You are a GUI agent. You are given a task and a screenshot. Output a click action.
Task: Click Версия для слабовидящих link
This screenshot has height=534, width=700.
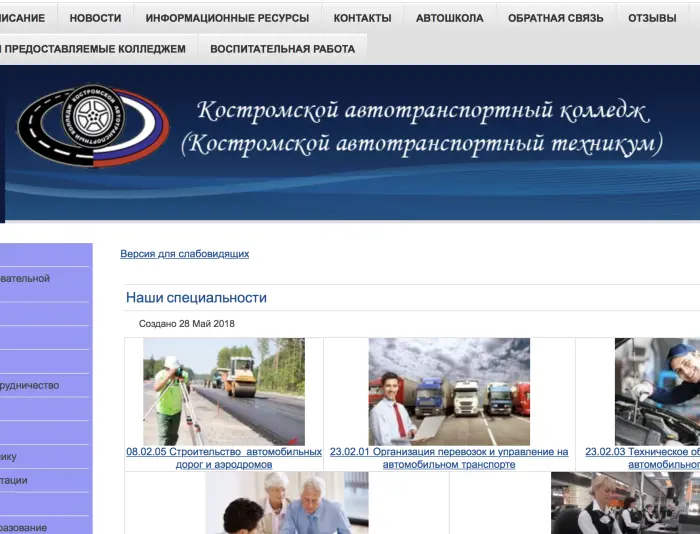[184, 254]
